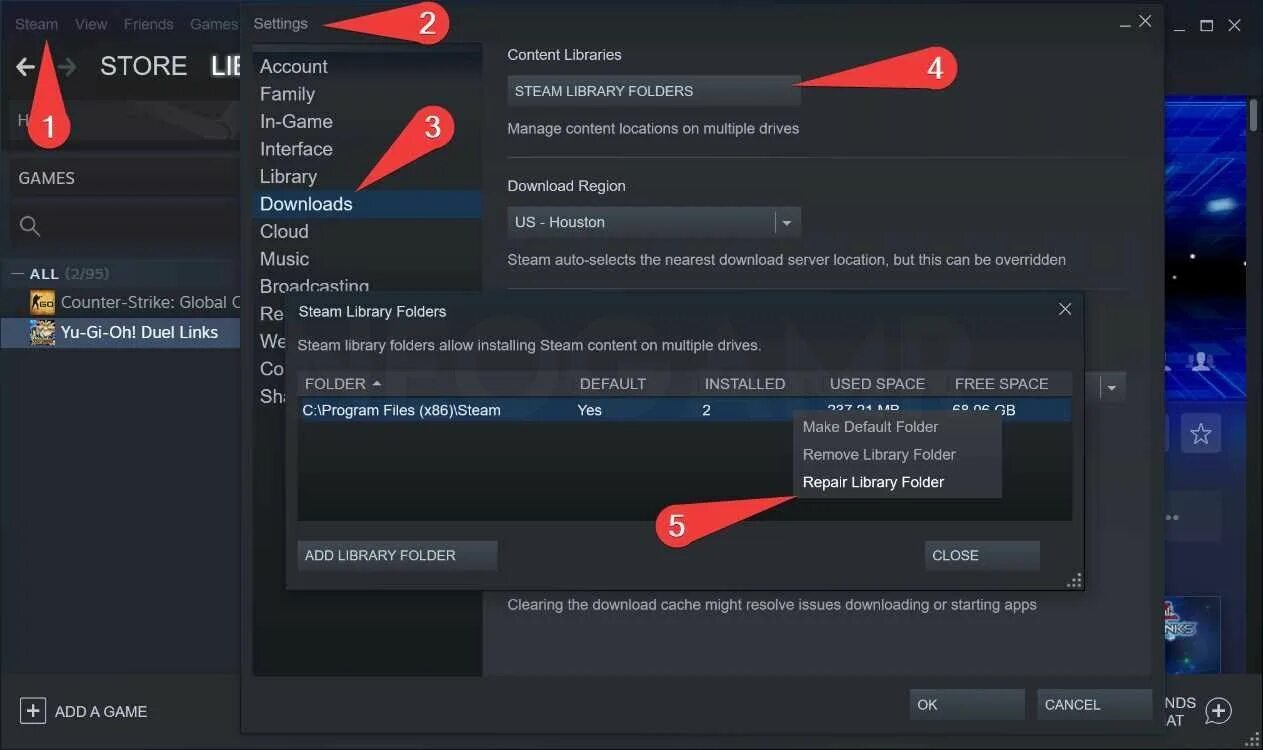Click the Counter-Strike game icon
1263x750 pixels.
coord(42,302)
